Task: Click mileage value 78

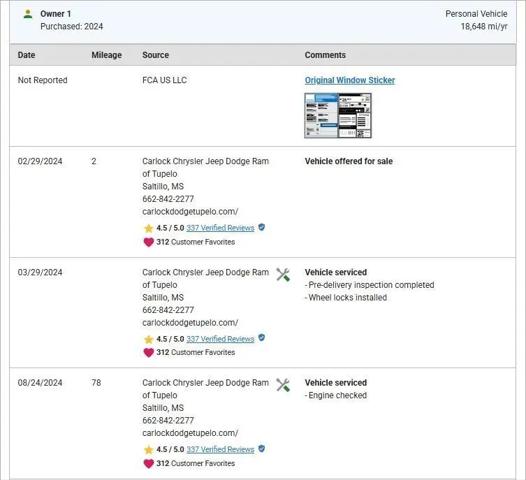Action: click(96, 383)
